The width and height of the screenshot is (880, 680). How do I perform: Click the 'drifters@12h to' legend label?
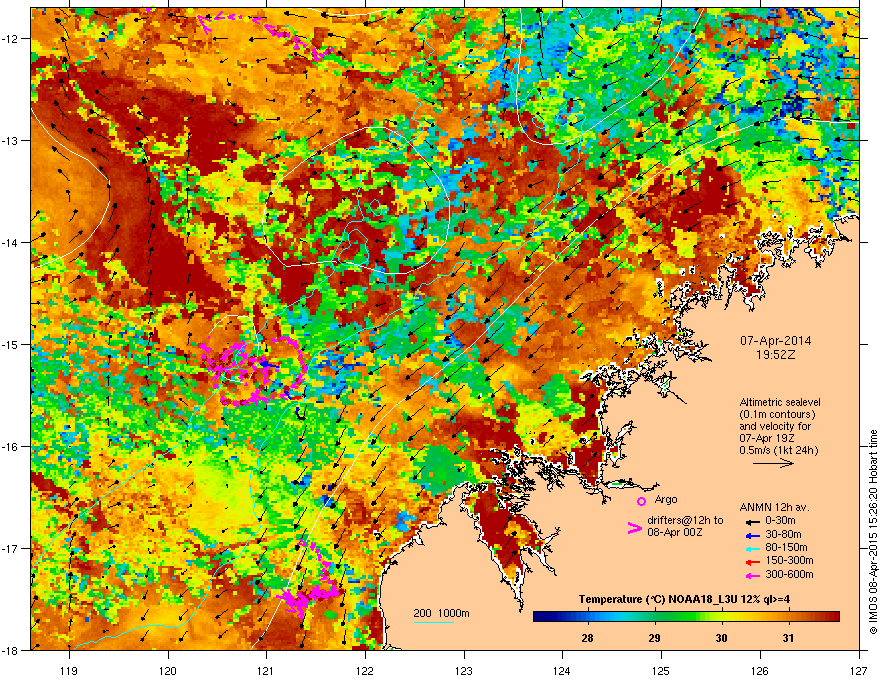point(685,521)
